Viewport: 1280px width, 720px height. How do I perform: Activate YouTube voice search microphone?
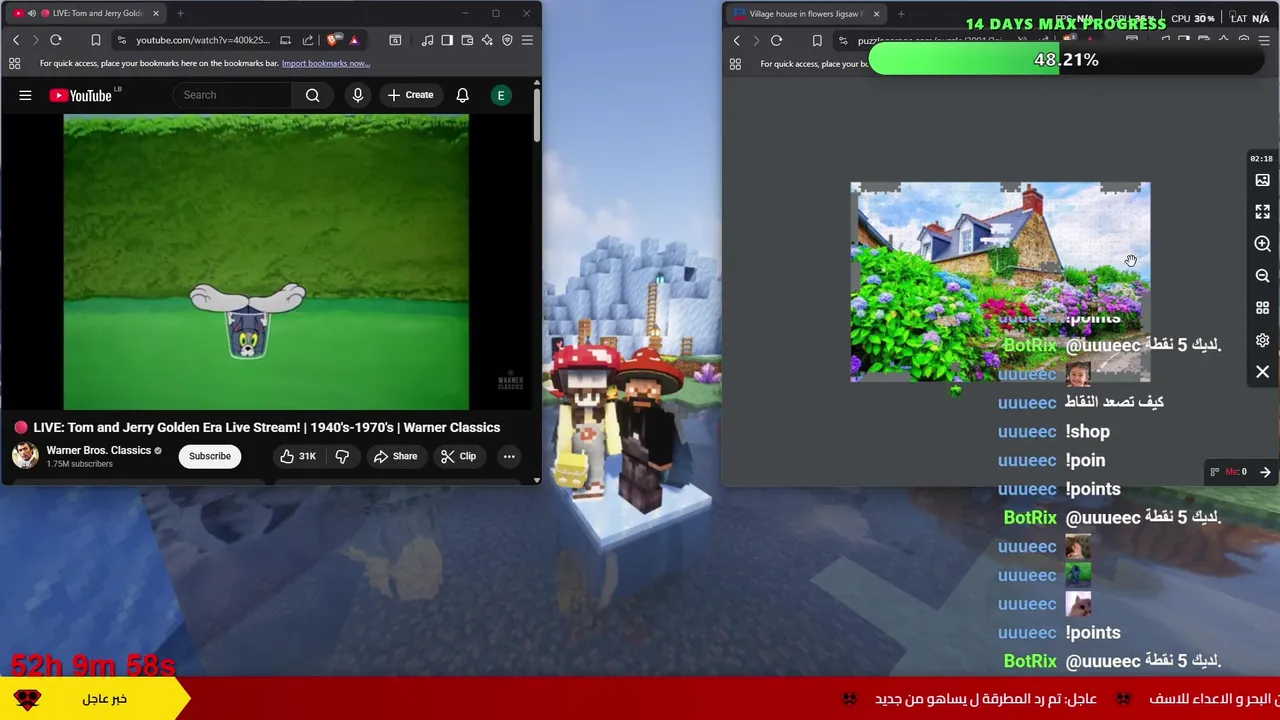(x=357, y=95)
